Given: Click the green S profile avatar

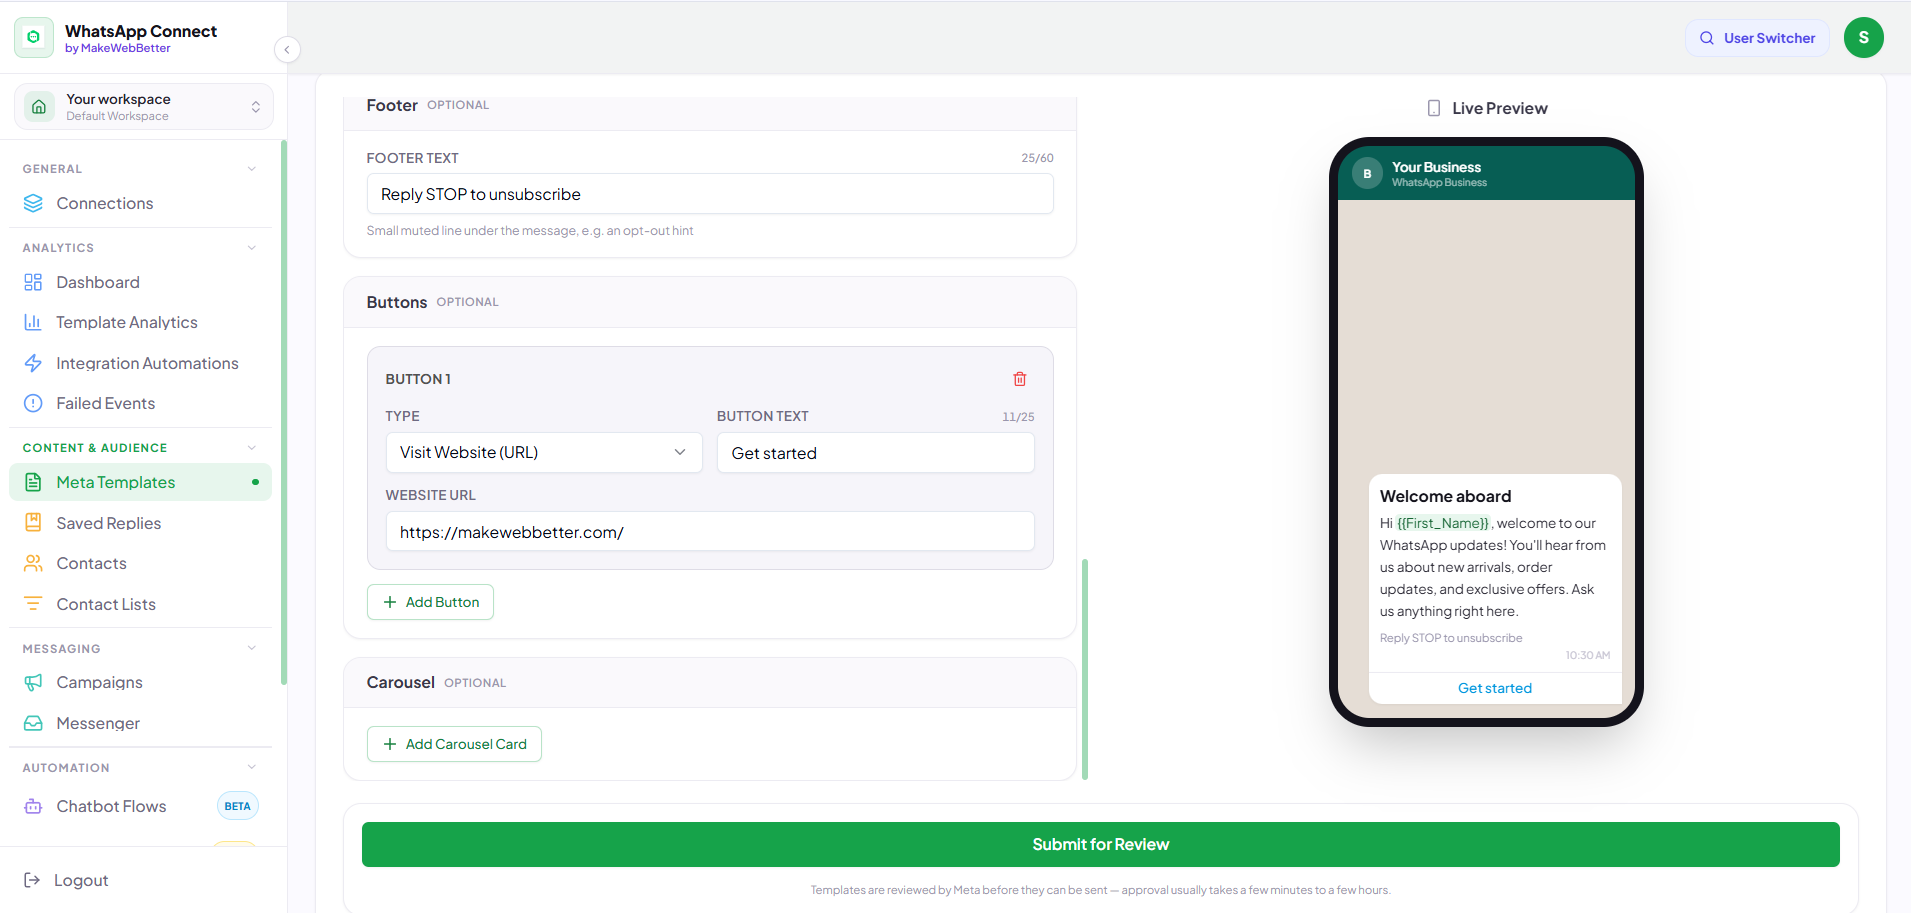Looking at the screenshot, I should [x=1864, y=38].
